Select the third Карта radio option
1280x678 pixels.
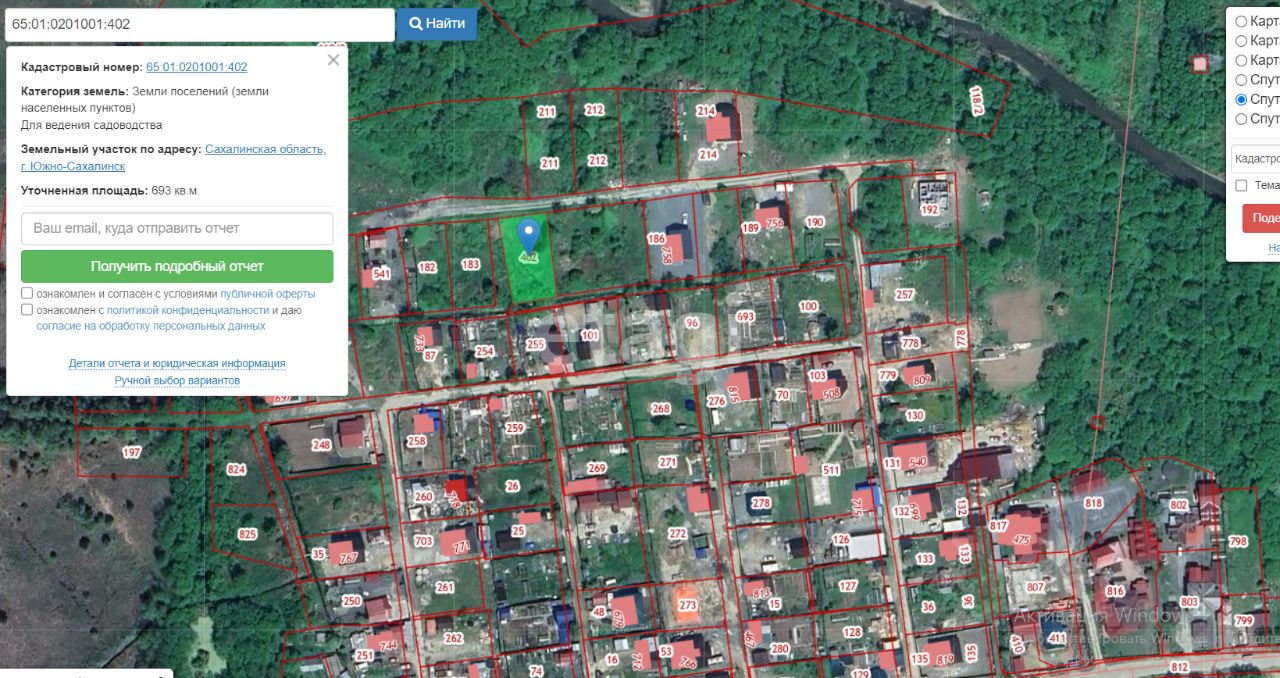pos(1241,60)
